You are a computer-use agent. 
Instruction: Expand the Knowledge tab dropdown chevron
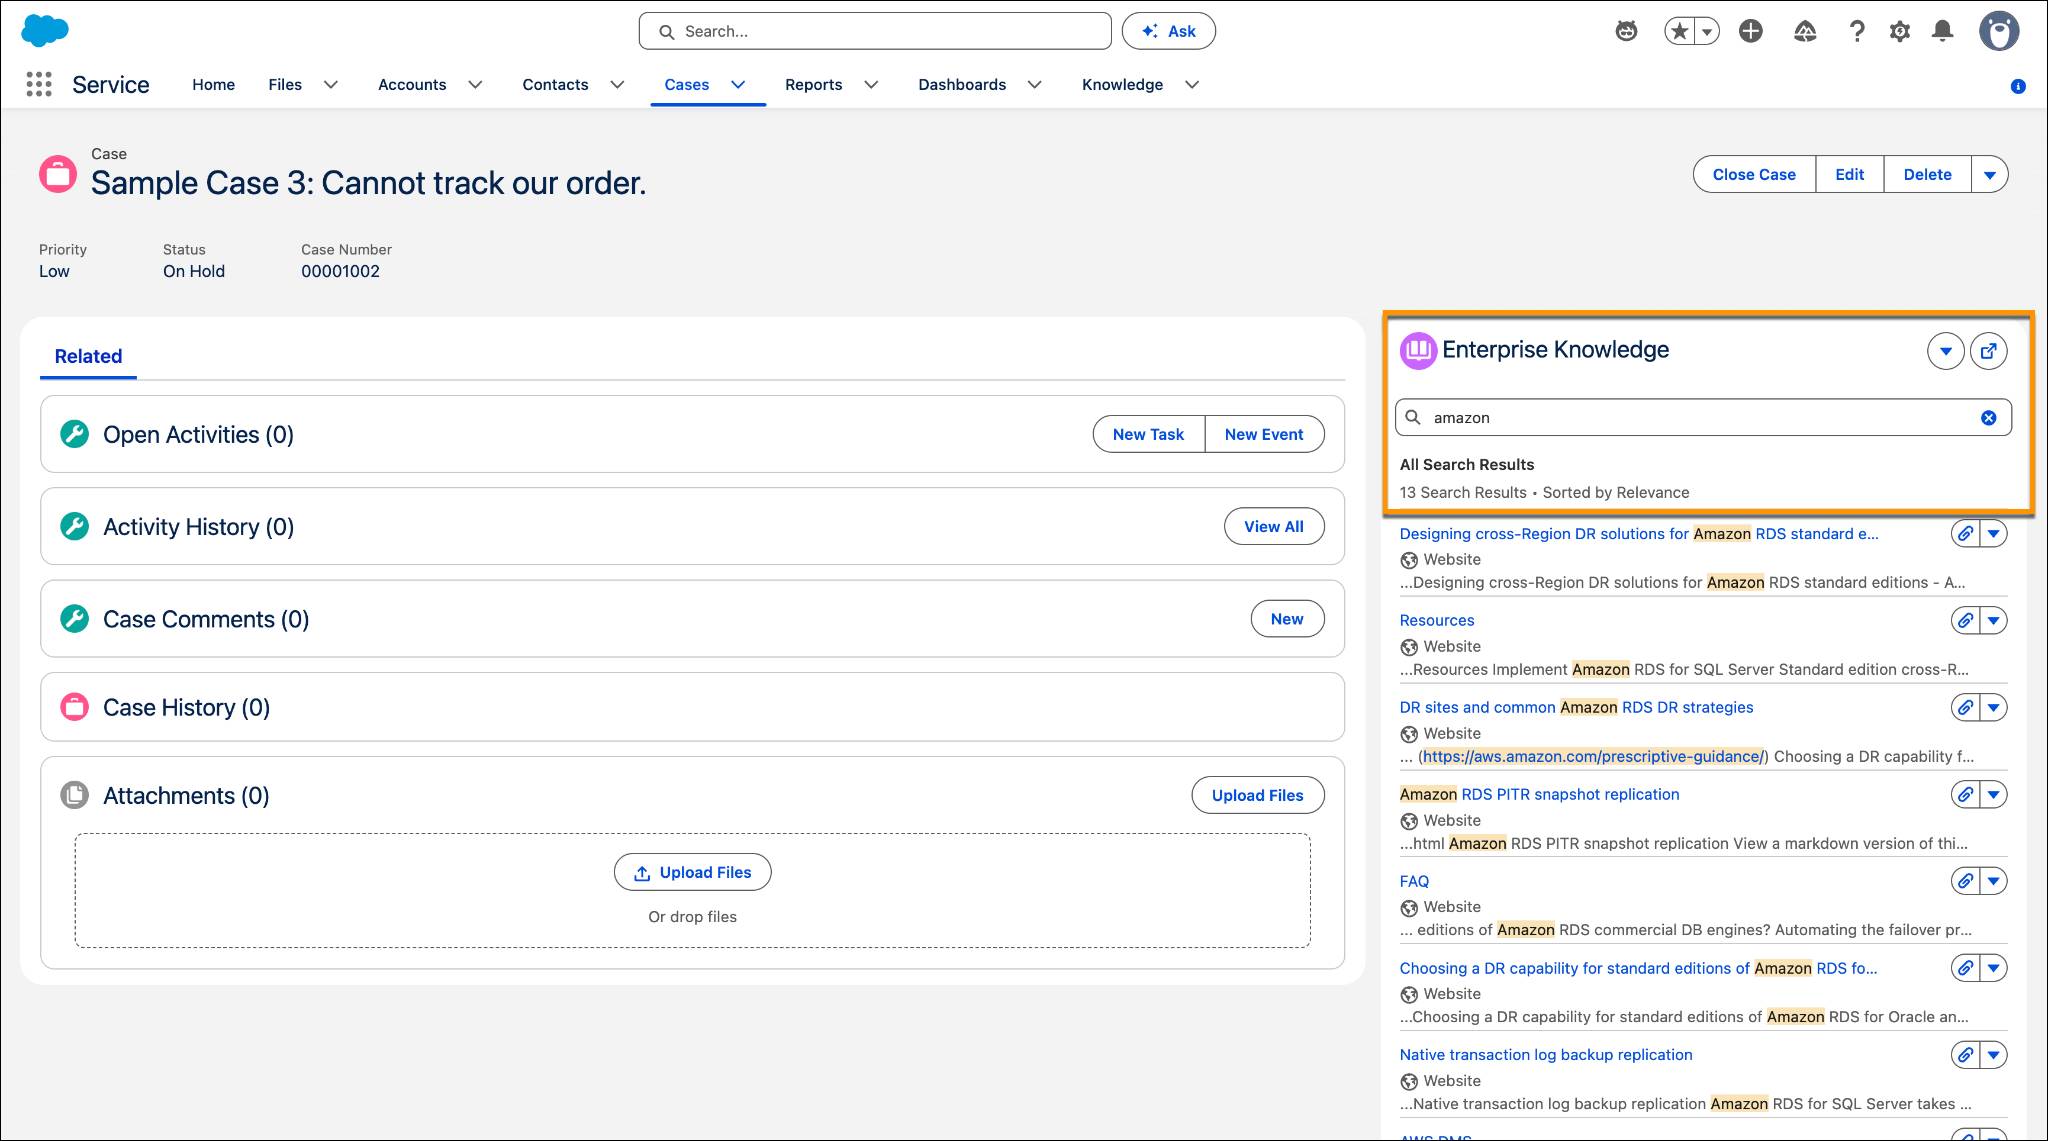point(1192,85)
